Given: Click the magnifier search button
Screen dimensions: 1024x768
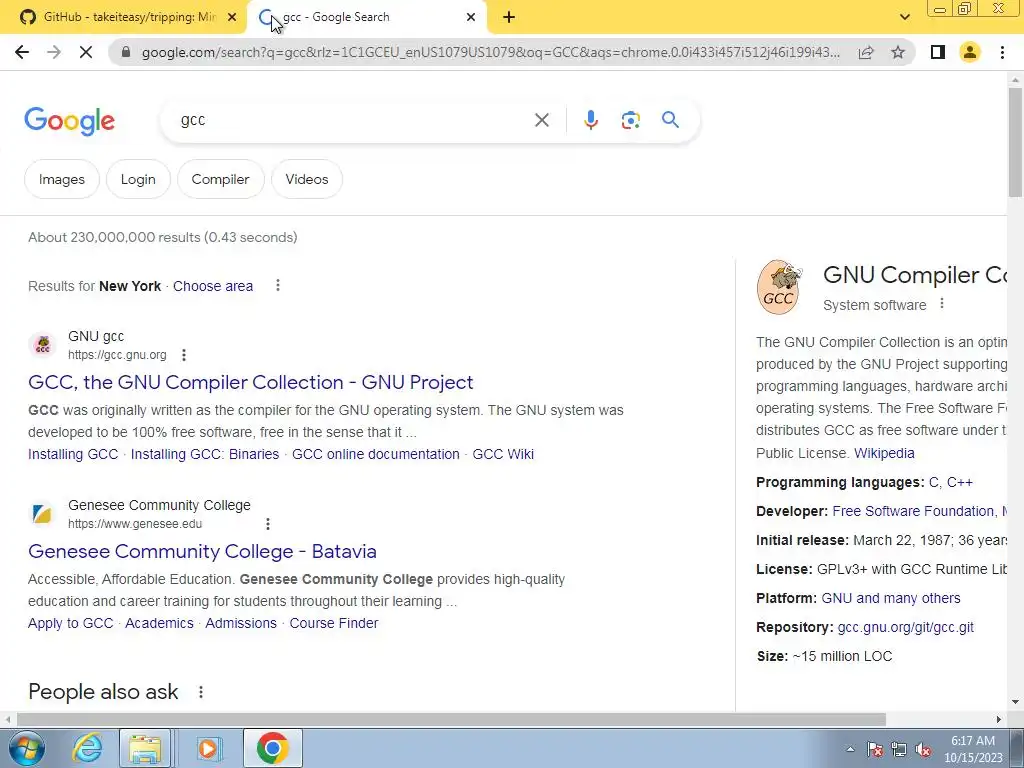Looking at the screenshot, I should tap(670, 120).
